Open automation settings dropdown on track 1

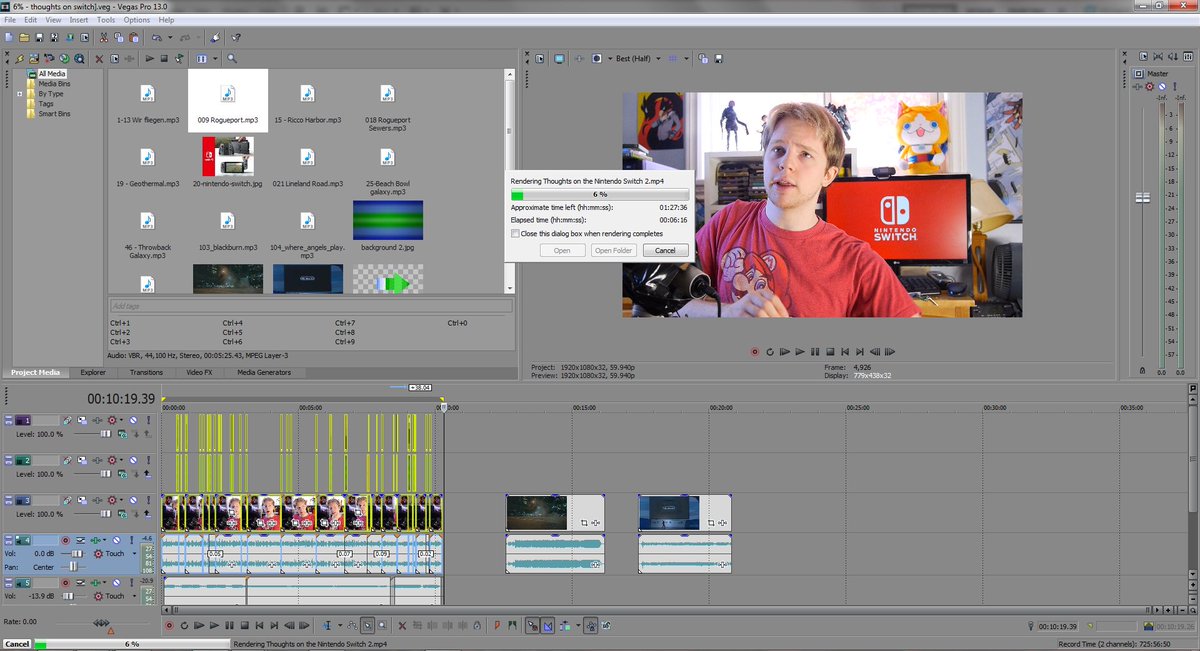[x=121, y=421]
